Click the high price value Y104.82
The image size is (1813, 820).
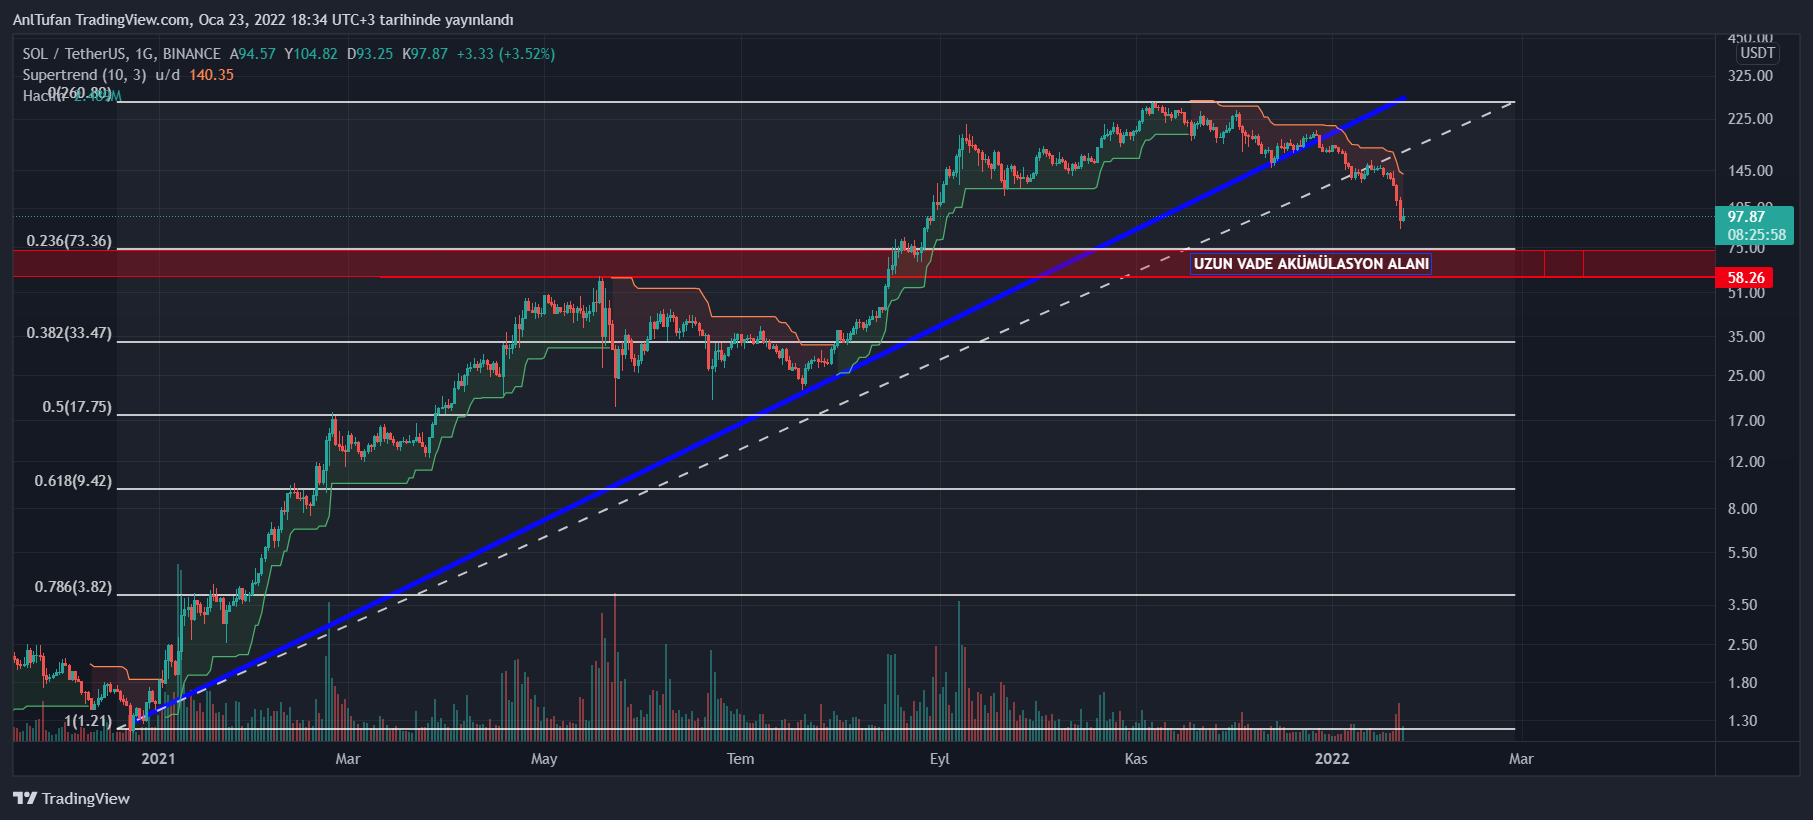point(311,54)
